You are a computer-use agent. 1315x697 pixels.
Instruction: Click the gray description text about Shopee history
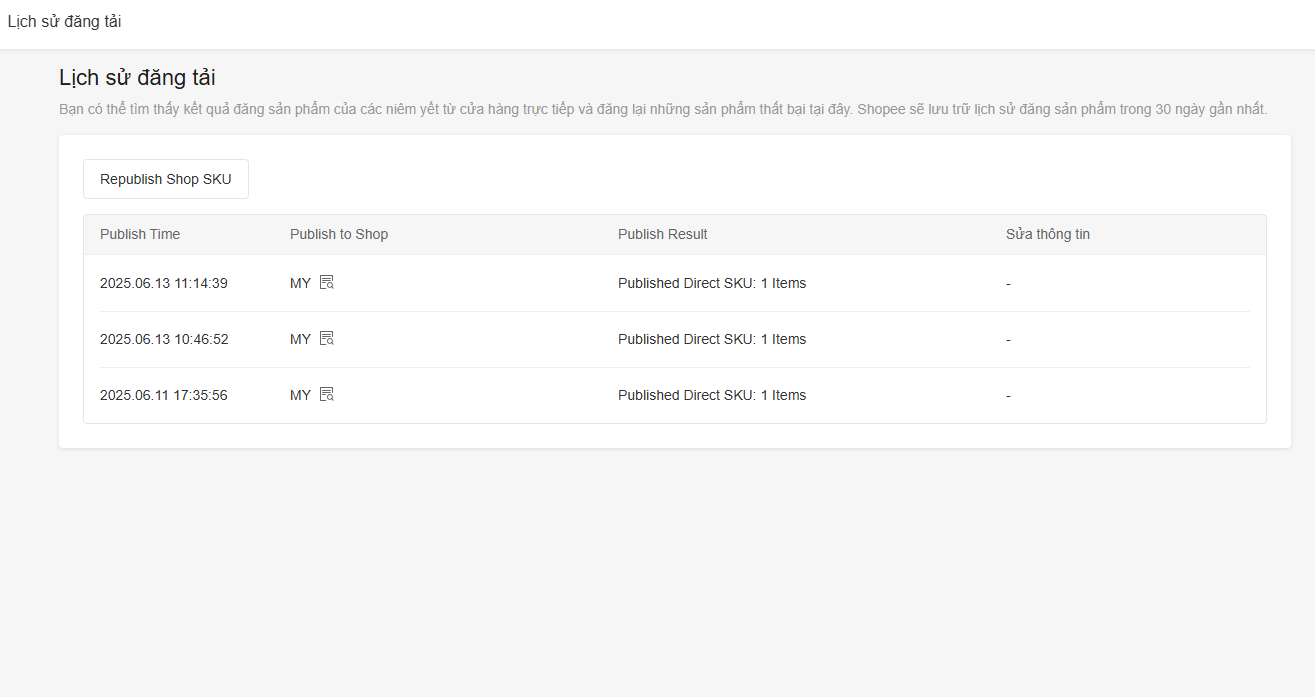pos(662,109)
